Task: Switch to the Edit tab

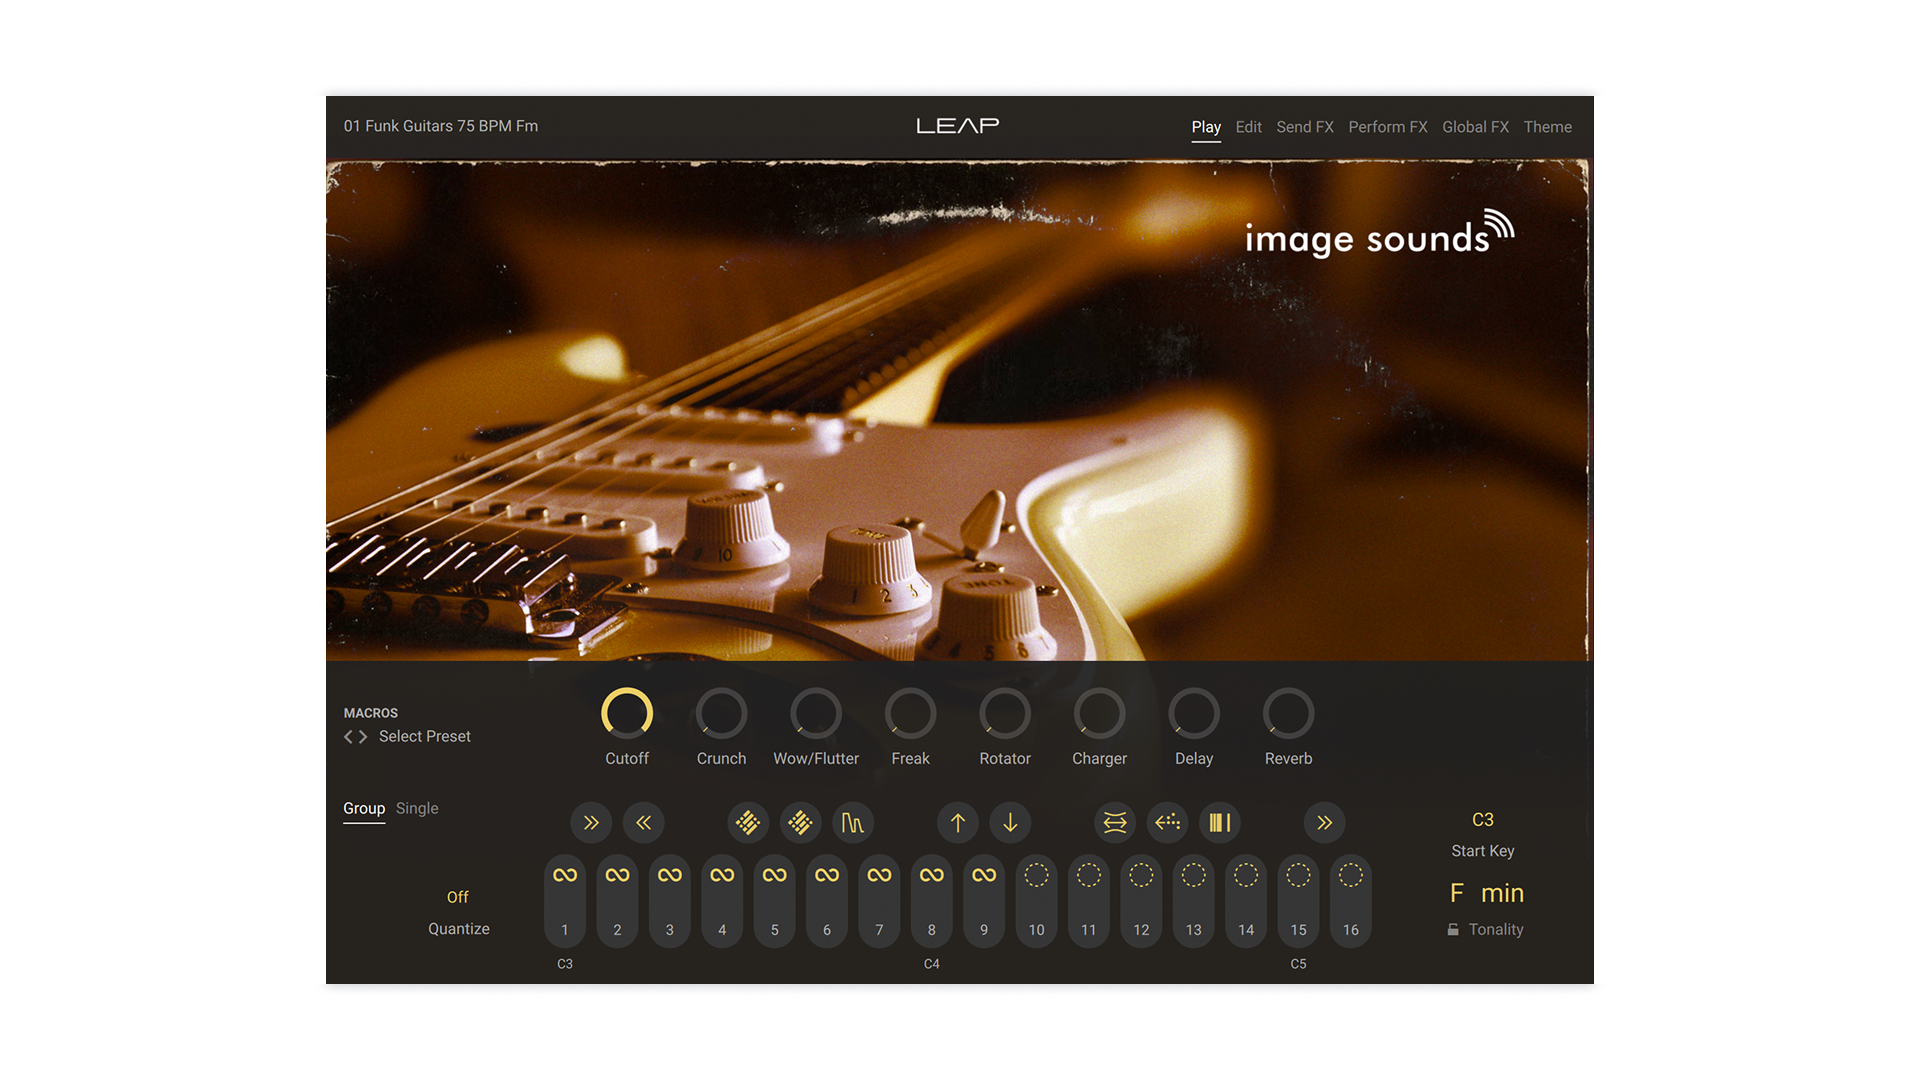Action: pos(1248,127)
